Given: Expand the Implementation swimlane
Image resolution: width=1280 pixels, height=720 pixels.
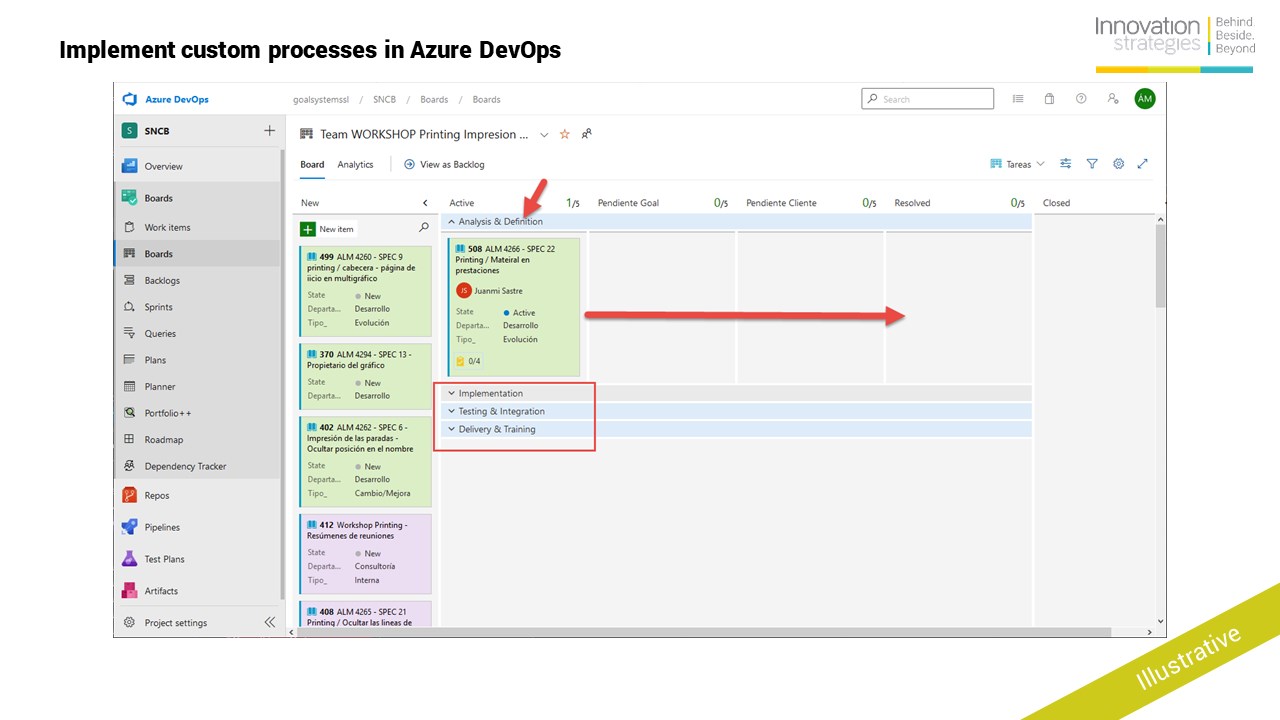Looking at the screenshot, I should tap(451, 393).
